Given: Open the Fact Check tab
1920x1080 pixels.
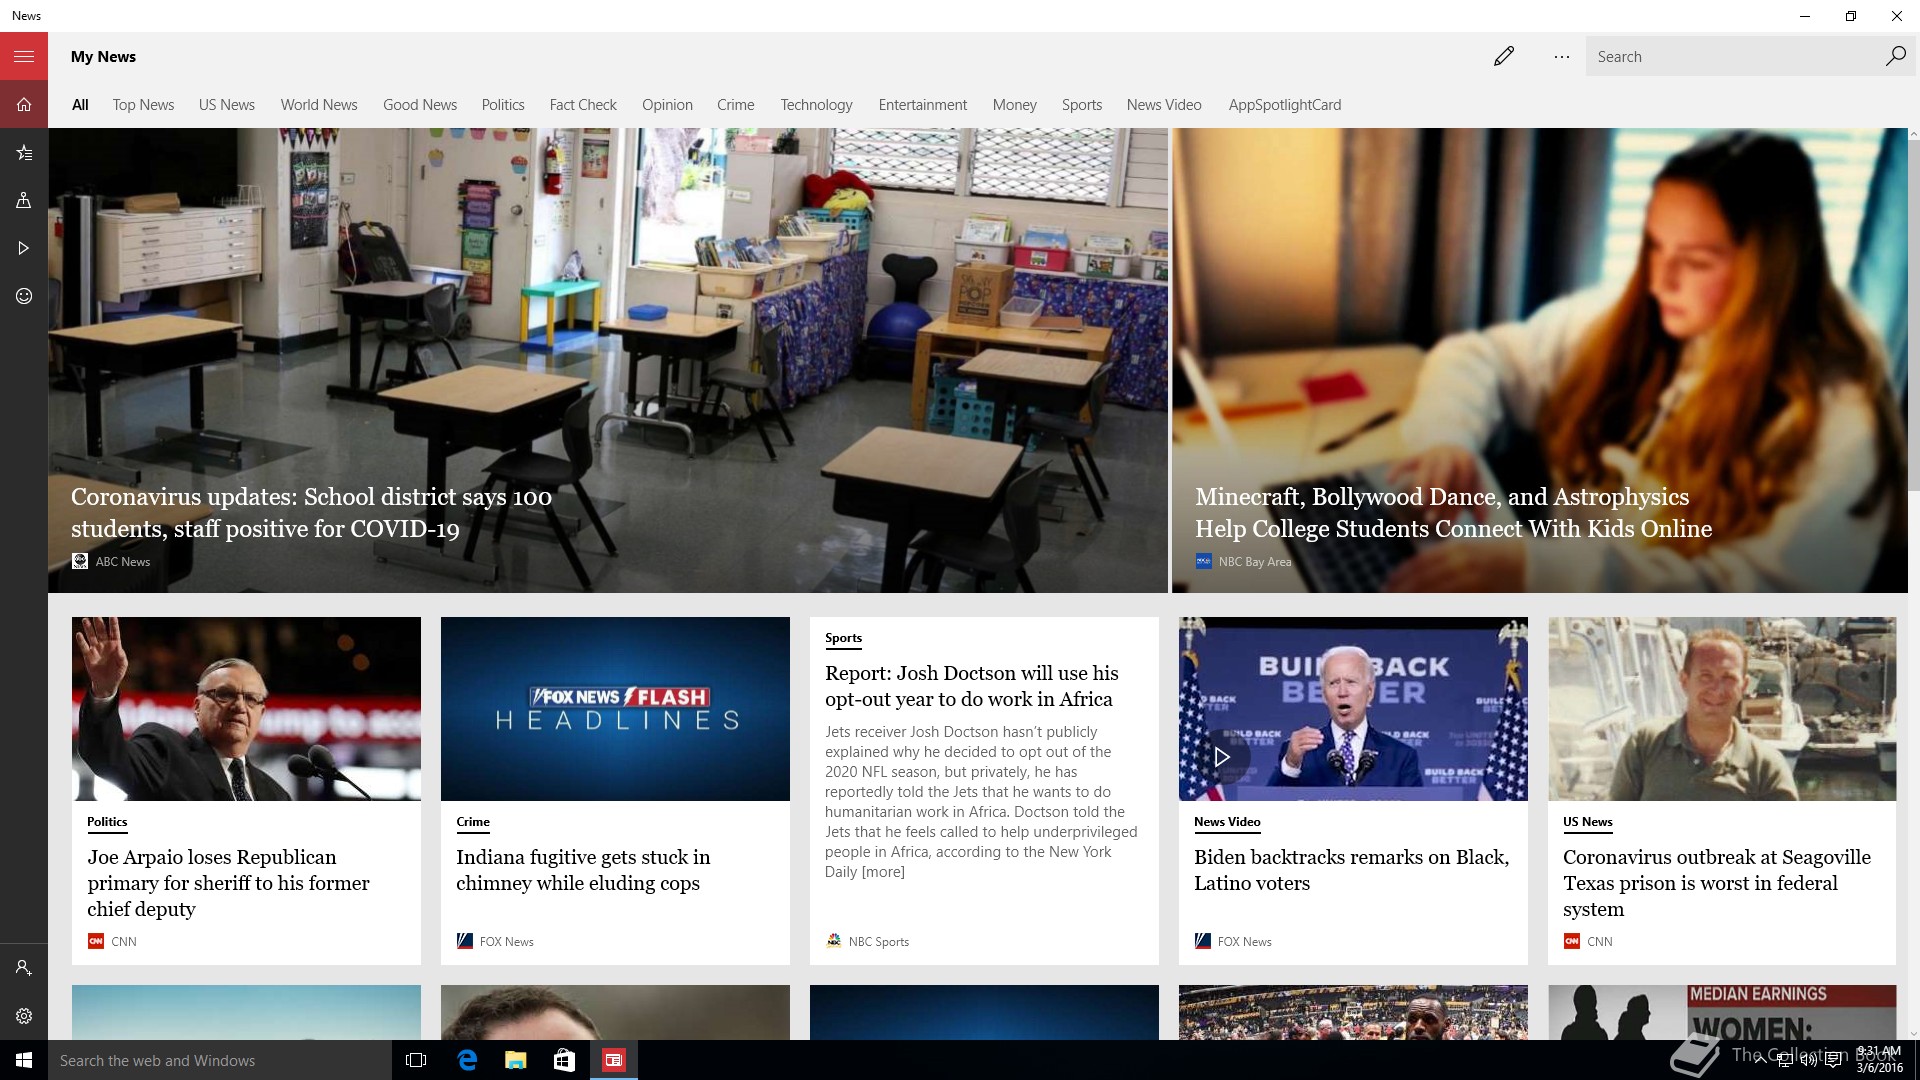Looking at the screenshot, I should click(583, 105).
